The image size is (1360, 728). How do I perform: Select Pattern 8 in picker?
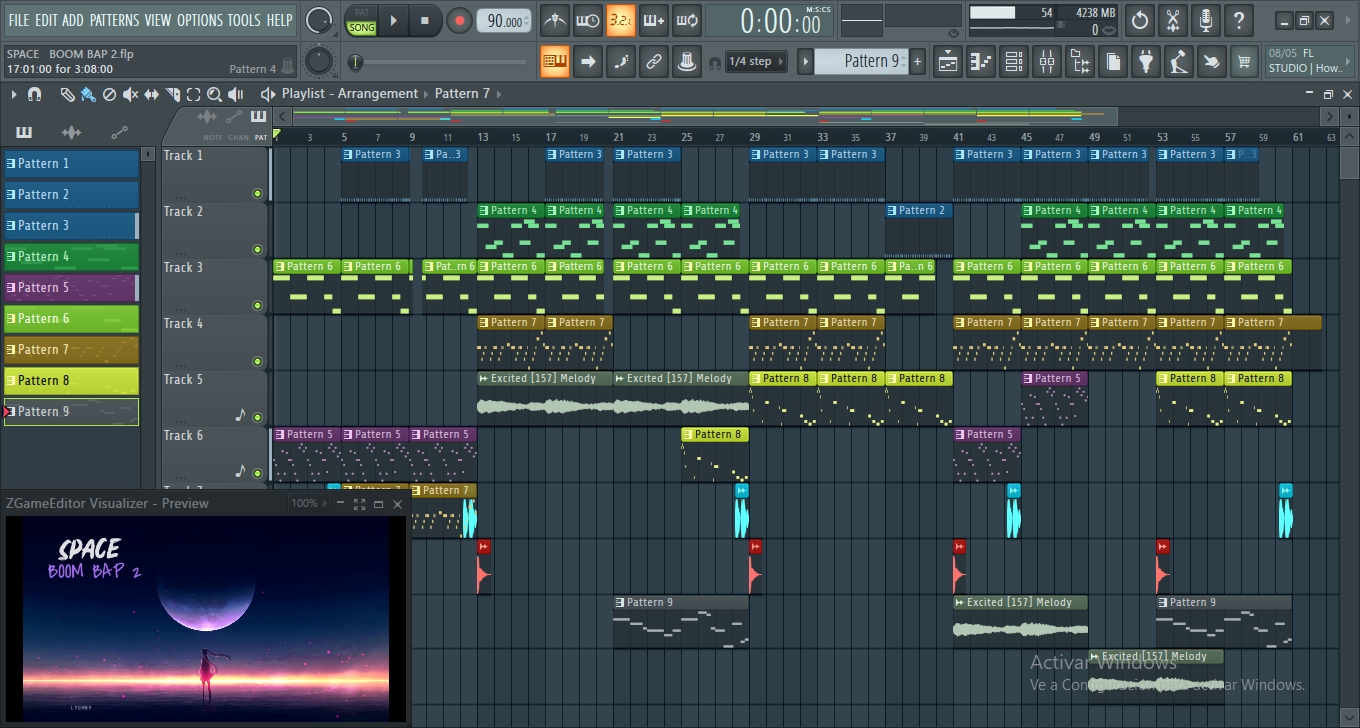pos(71,381)
